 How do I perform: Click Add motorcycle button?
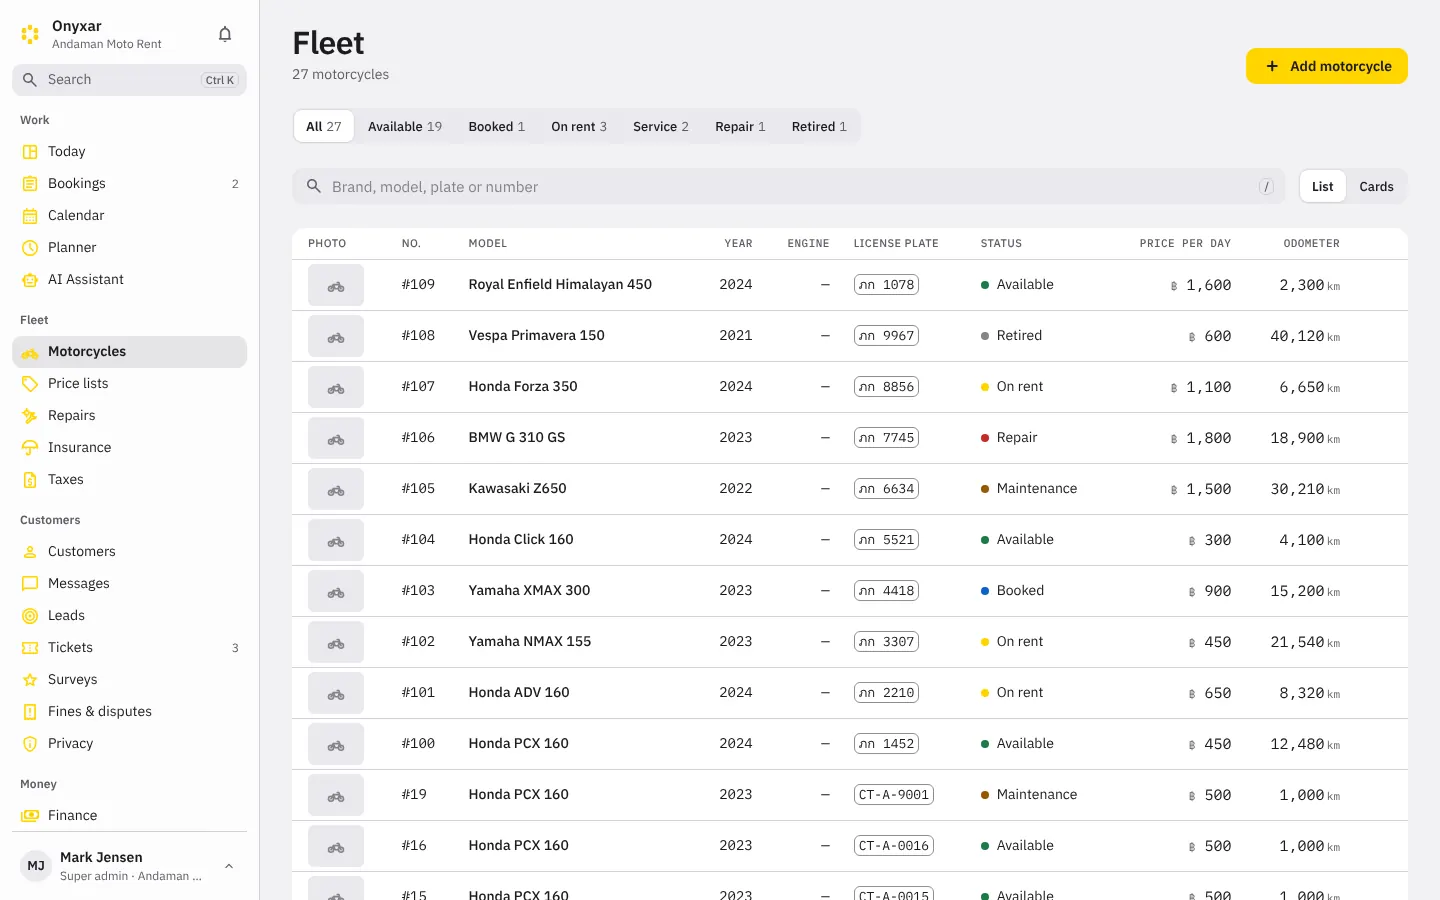click(x=1327, y=66)
